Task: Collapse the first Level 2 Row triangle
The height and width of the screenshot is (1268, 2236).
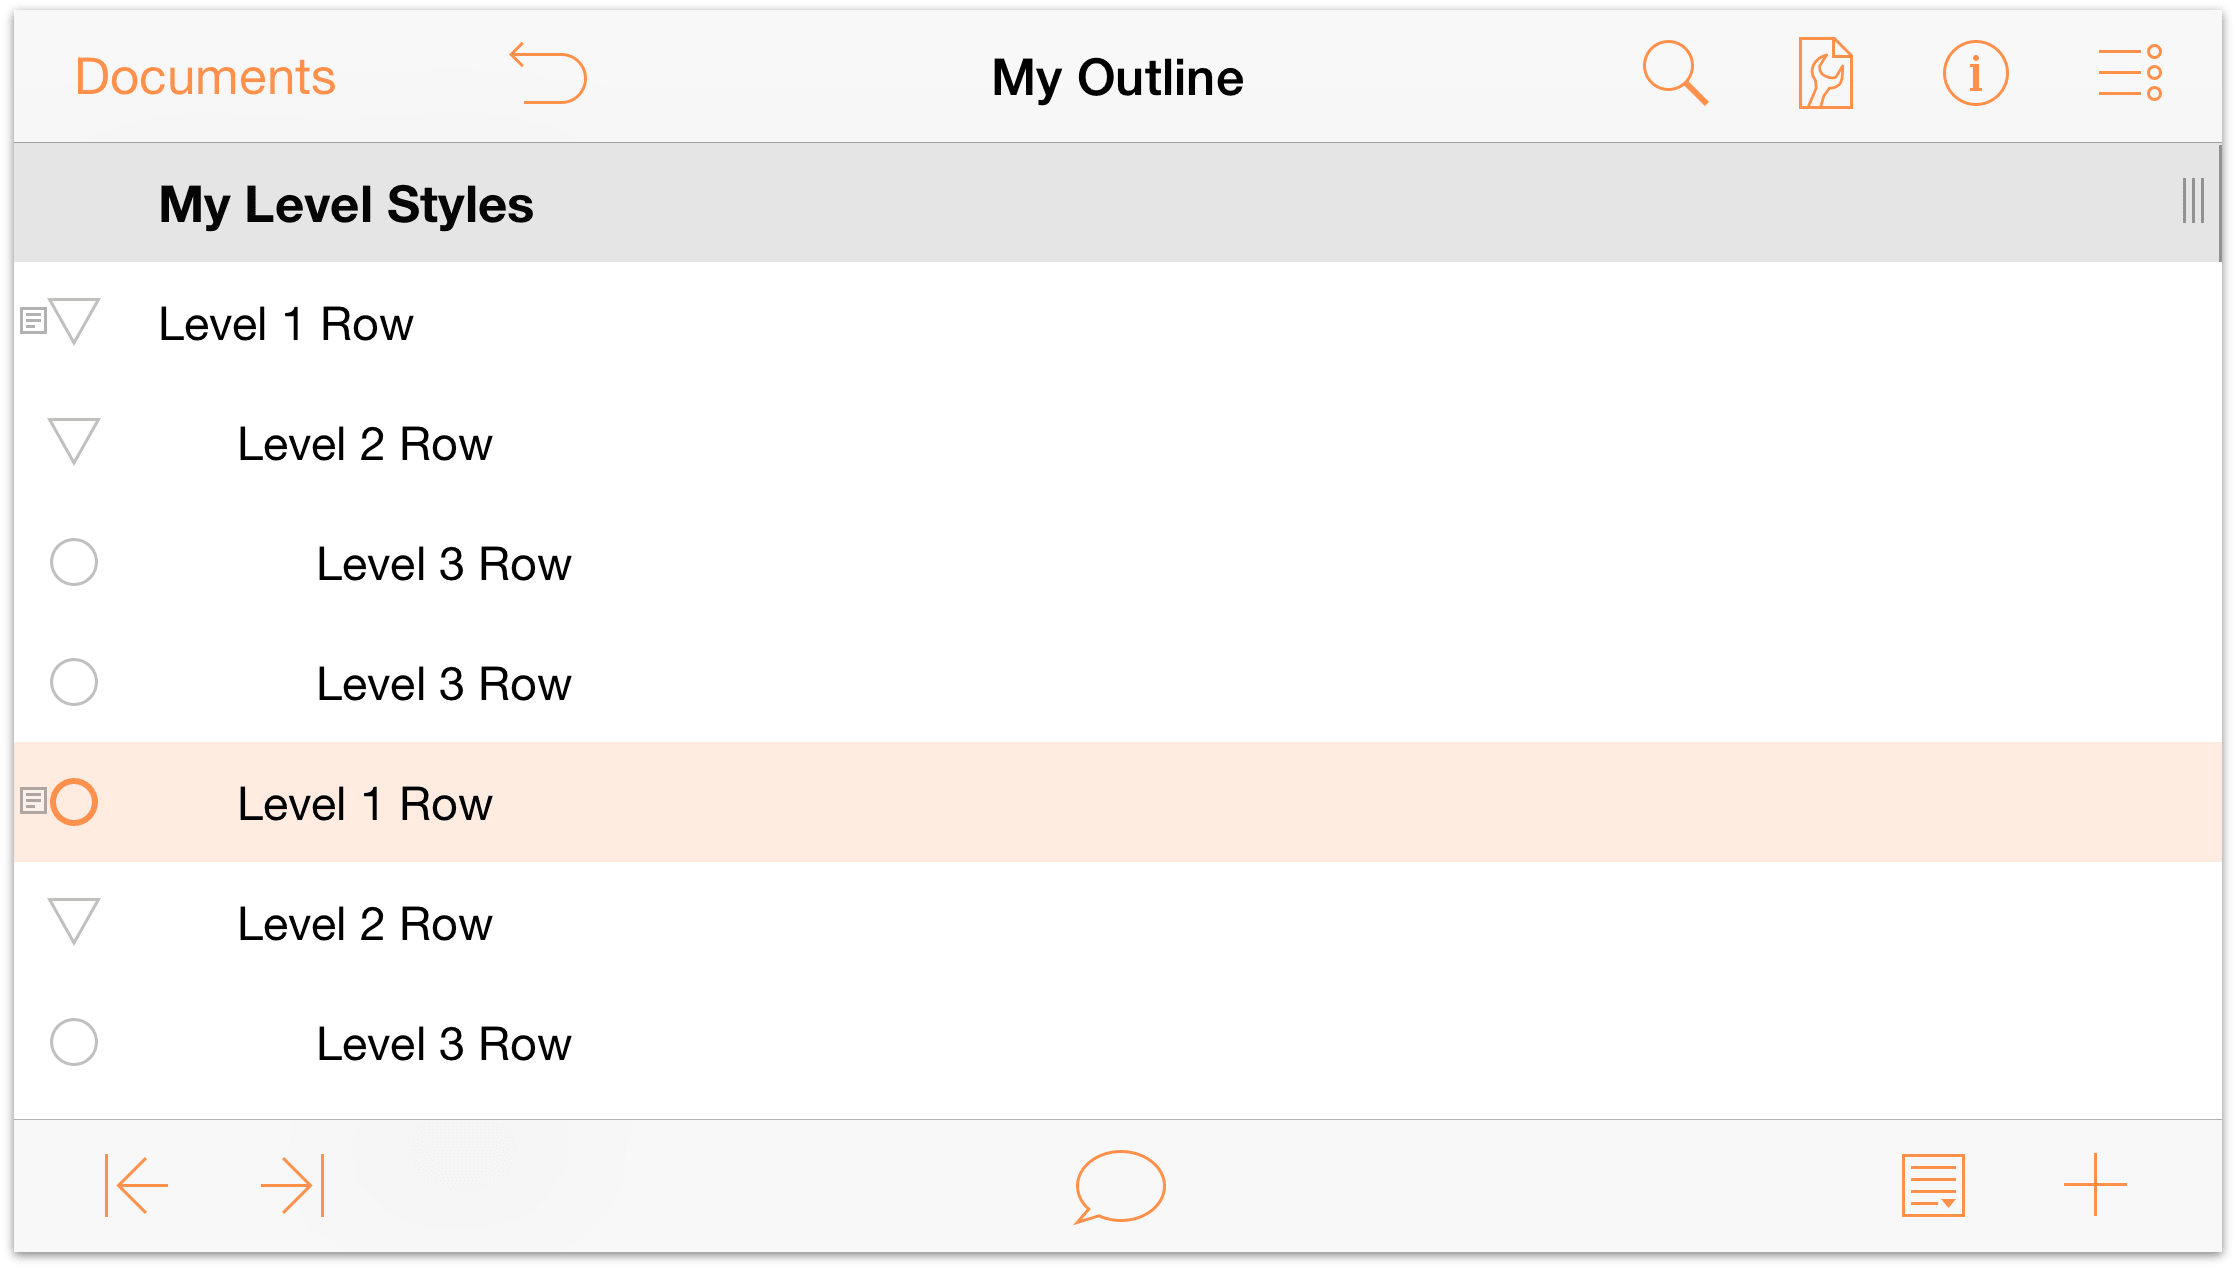Action: 74,442
